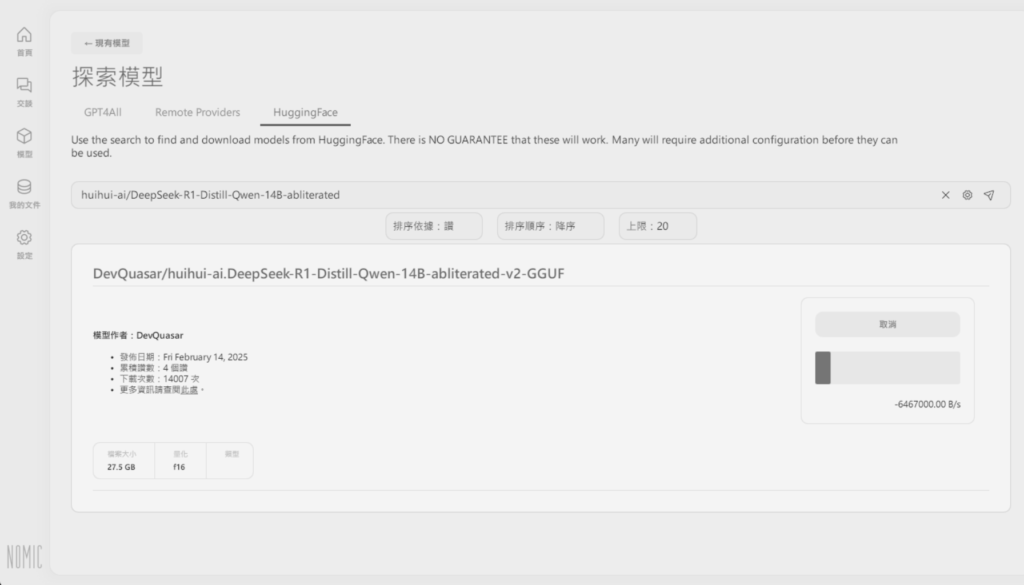Submit search with paper plane icon

(x=989, y=195)
